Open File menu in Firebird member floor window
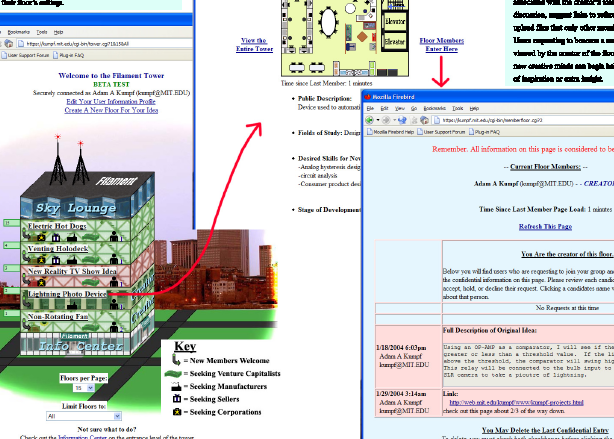The width and height of the screenshot is (614, 439). 370,108
